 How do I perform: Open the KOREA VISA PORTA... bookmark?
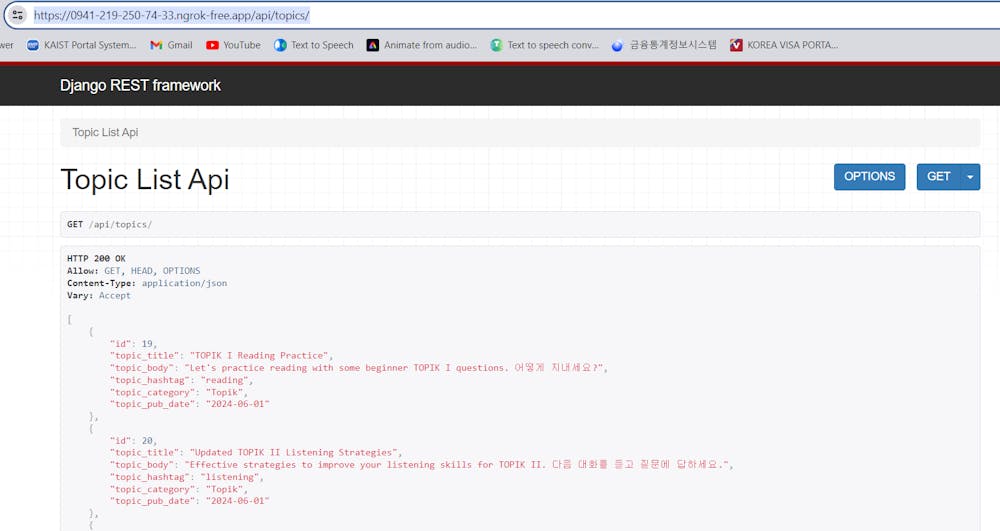click(784, 45)
